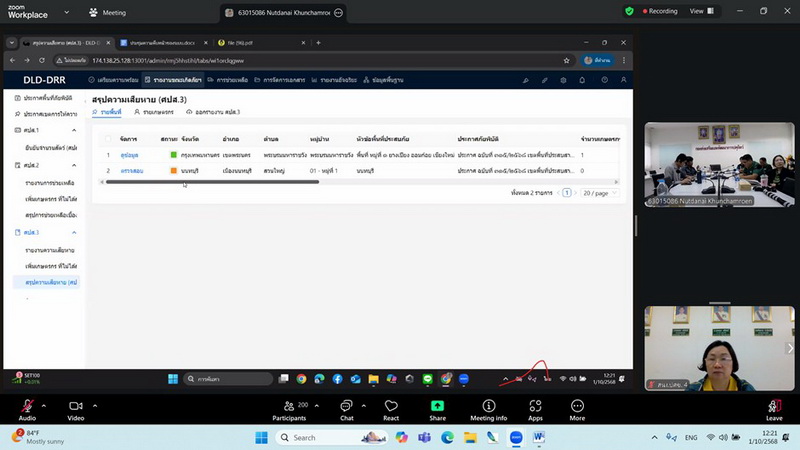The width and height of the screenshot is (800, 450).
Task: Open the Zoom Apps icon
Action: point(535,406)
